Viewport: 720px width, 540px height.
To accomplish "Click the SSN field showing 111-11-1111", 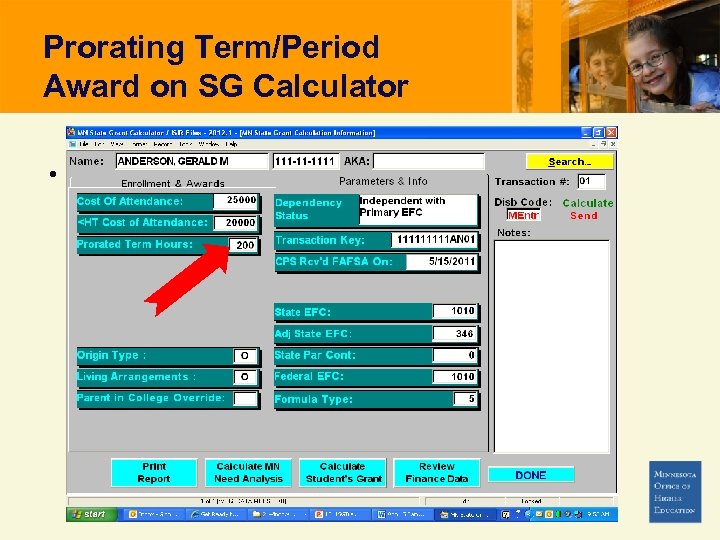I will tap(306, 161).
